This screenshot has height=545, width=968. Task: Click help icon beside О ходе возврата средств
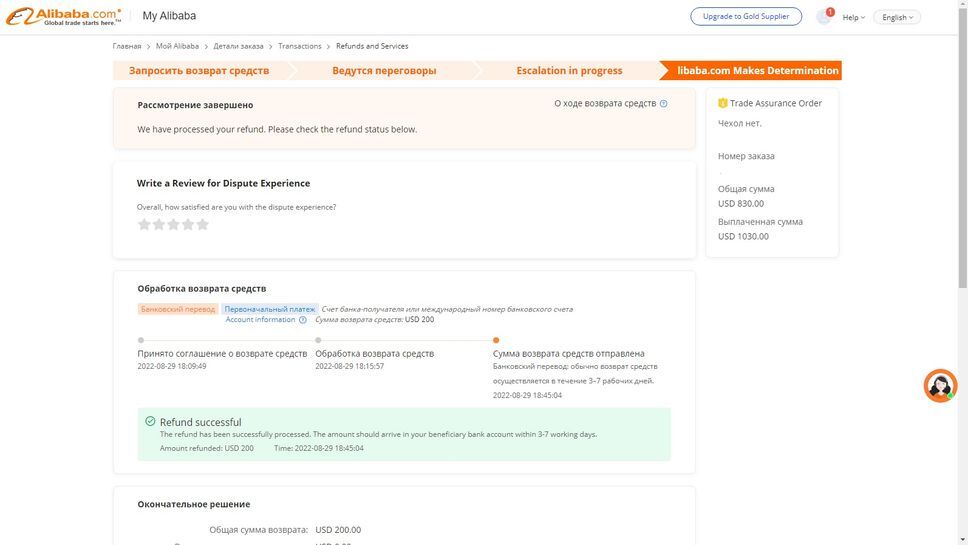coord(663,104)
